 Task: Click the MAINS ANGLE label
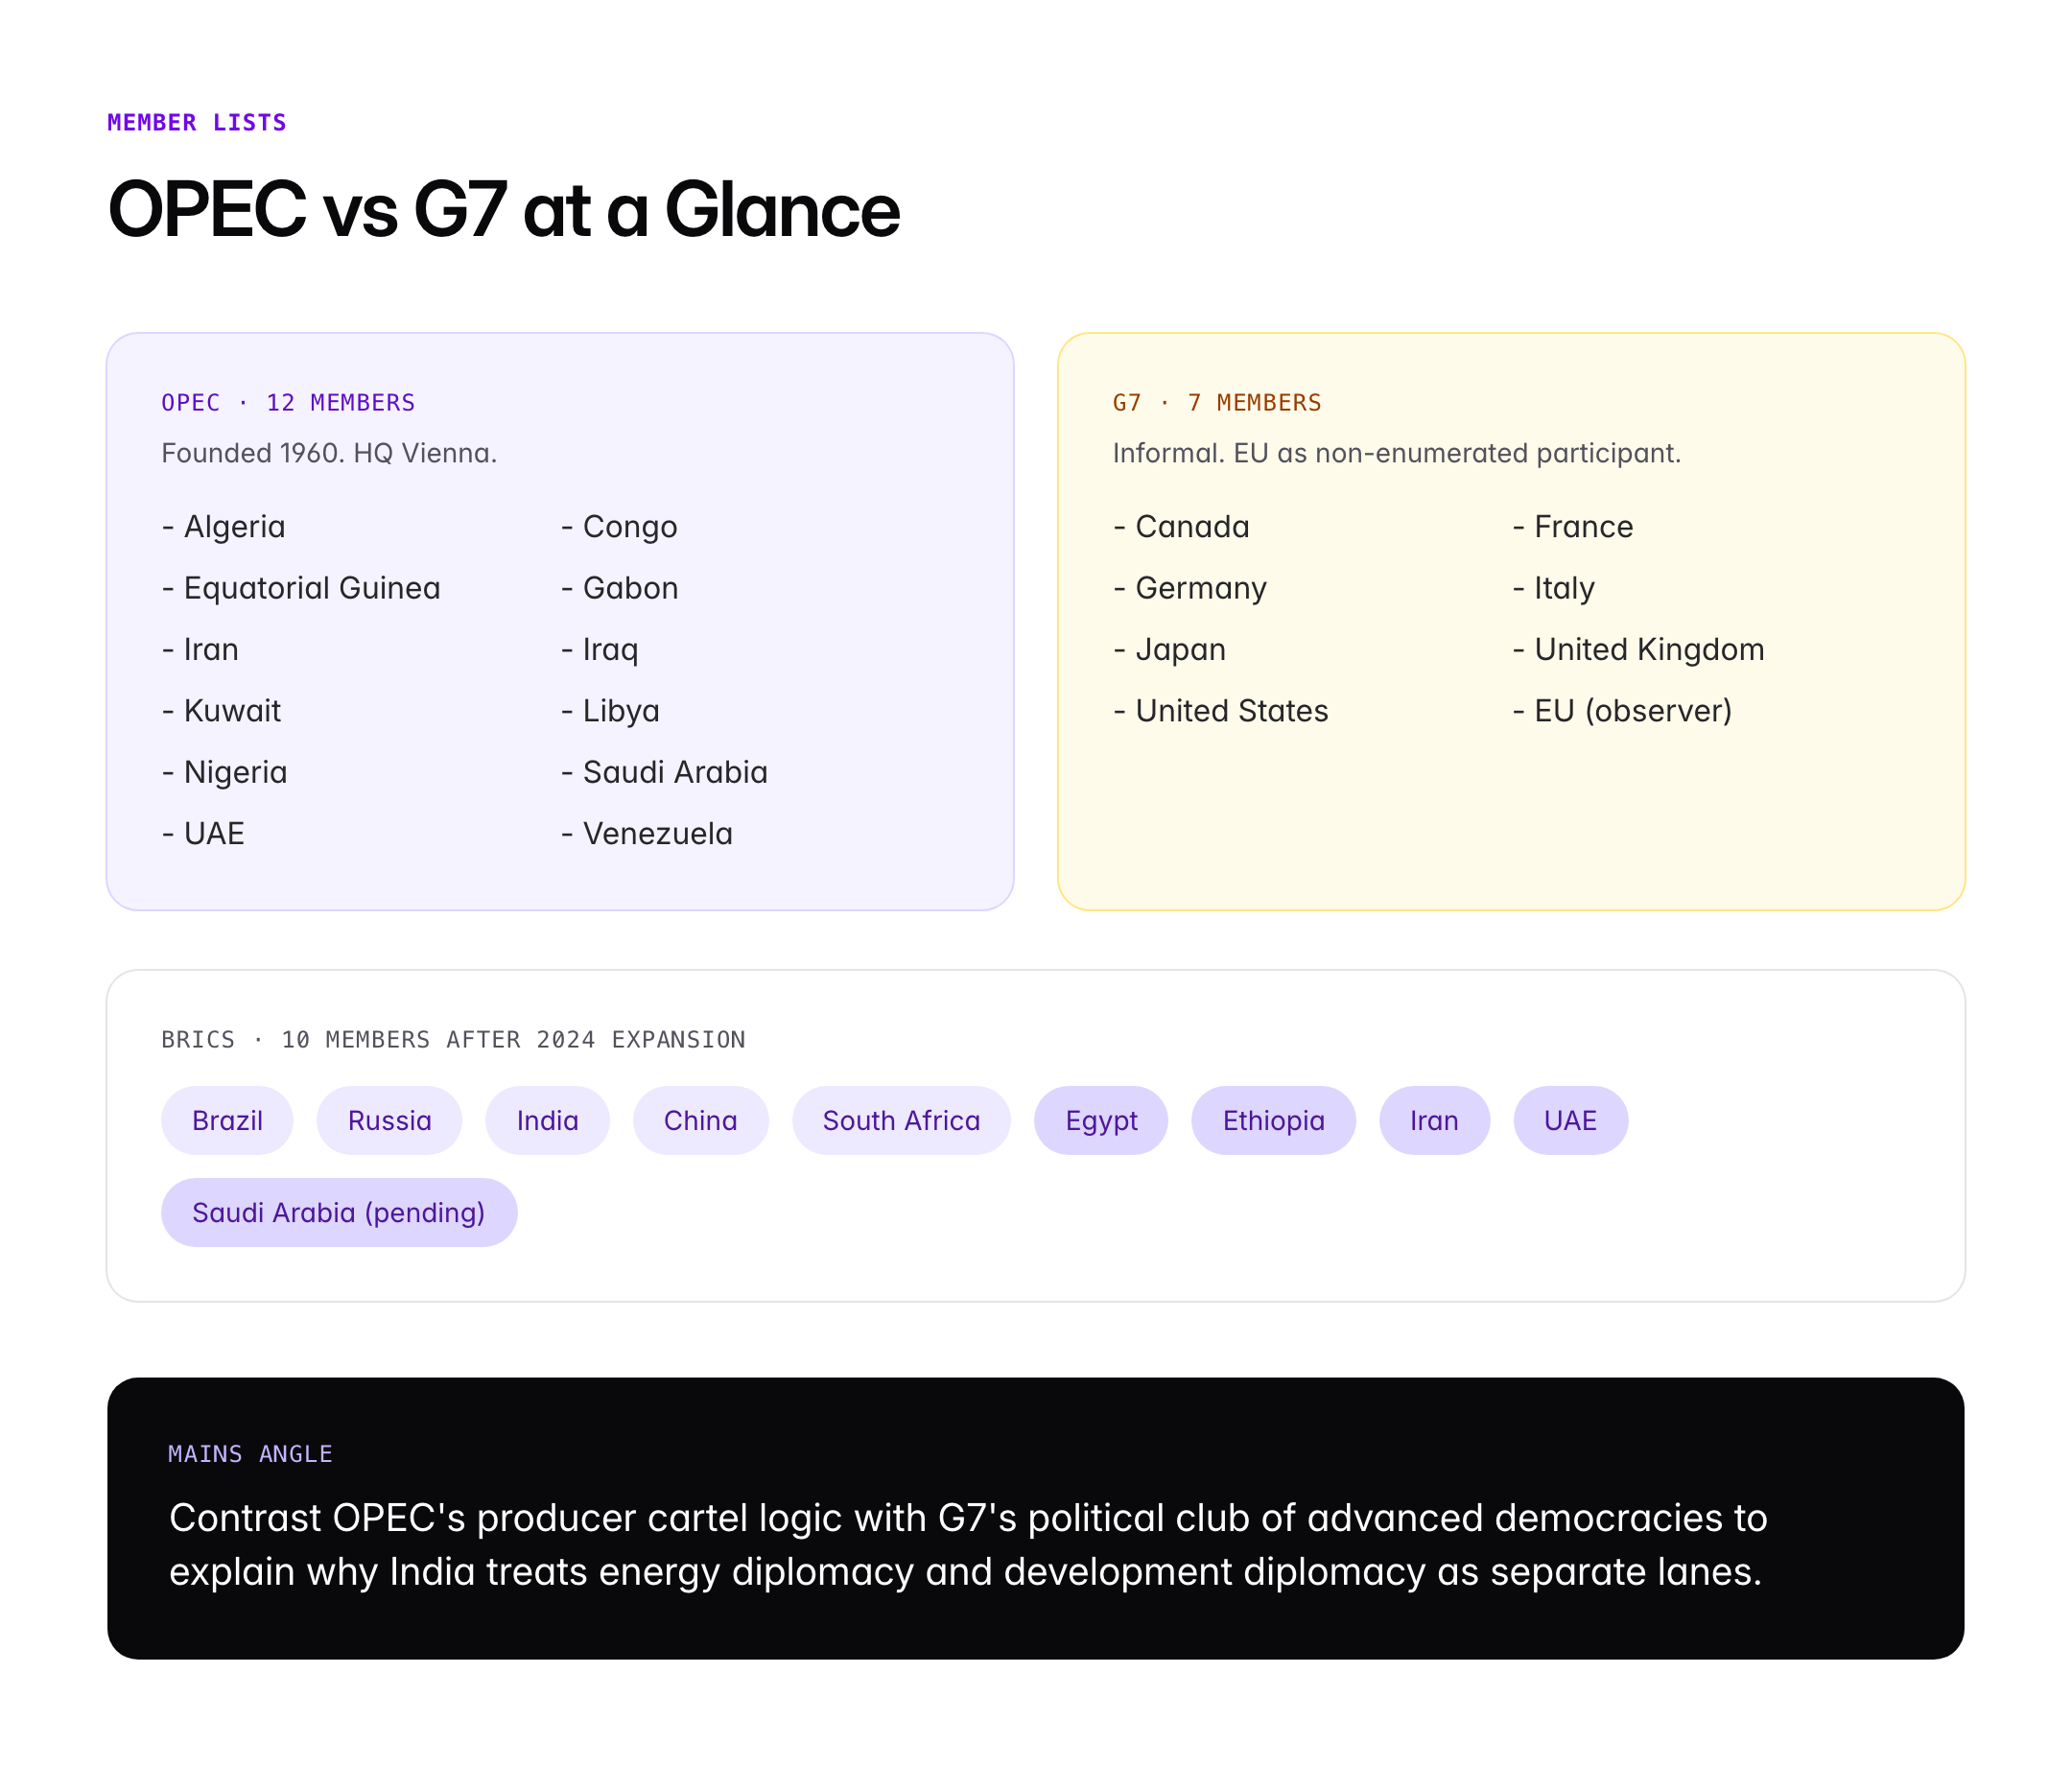pyautogui.click(x=250, y=1454)
